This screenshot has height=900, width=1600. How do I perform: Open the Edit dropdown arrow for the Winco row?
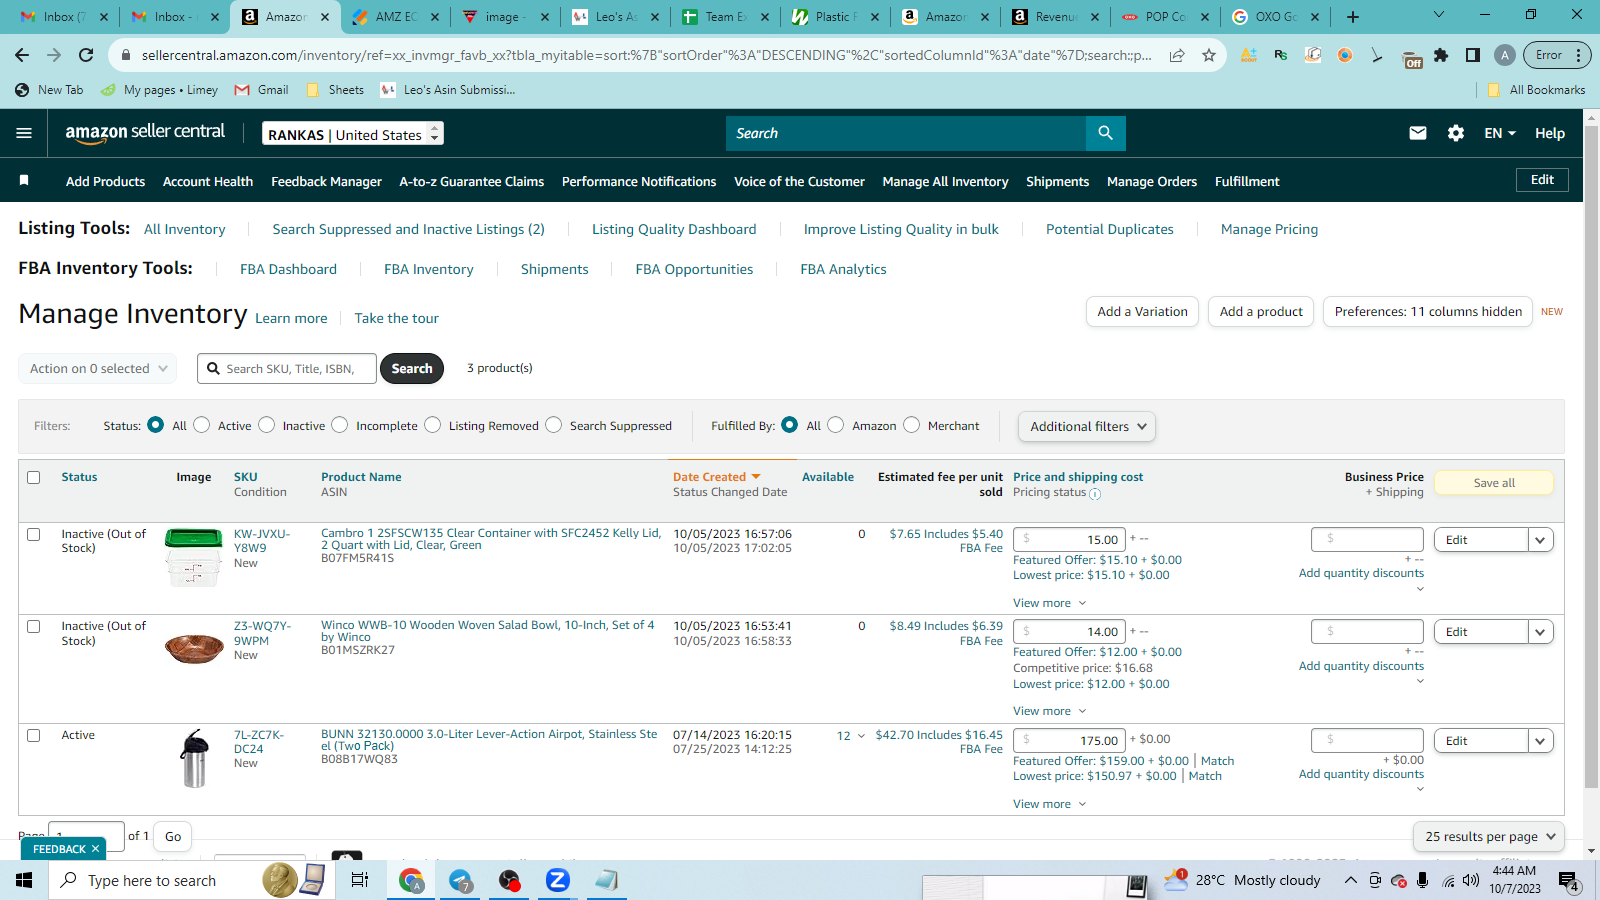point(1541,632)
